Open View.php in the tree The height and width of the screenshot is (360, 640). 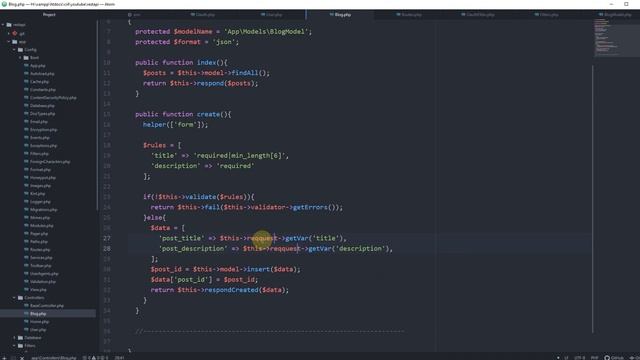[38, 290]
